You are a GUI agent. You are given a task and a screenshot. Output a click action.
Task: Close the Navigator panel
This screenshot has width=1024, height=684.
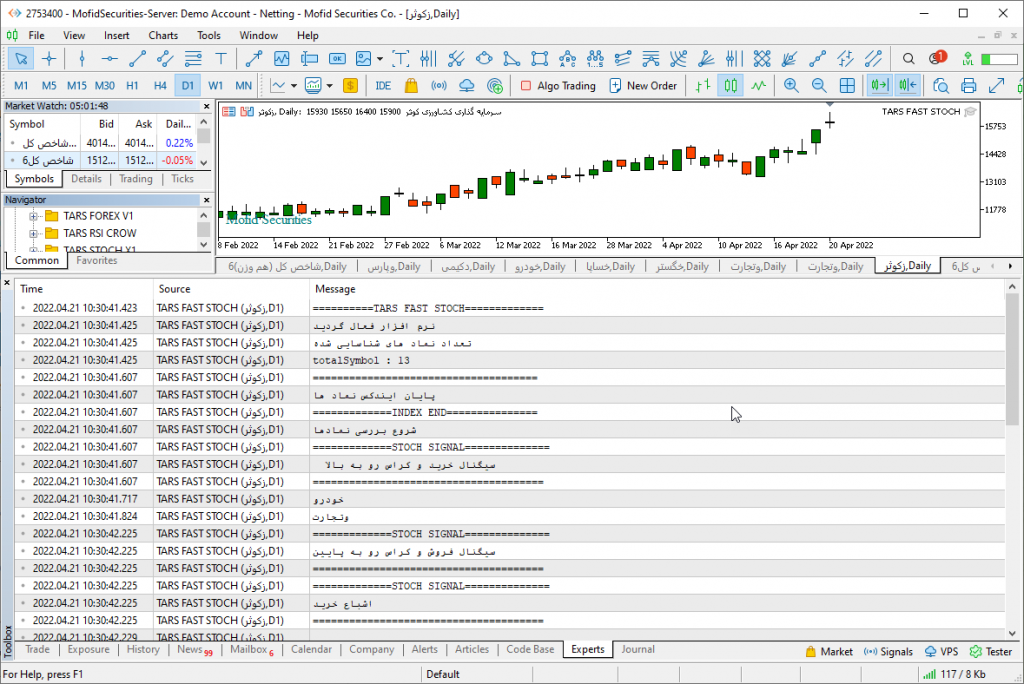pyautogui.click(x=206, y=200)
